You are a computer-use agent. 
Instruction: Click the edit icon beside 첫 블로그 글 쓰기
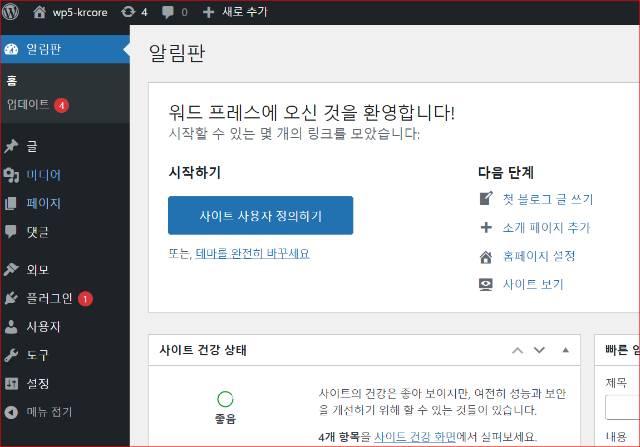point(486,199)
